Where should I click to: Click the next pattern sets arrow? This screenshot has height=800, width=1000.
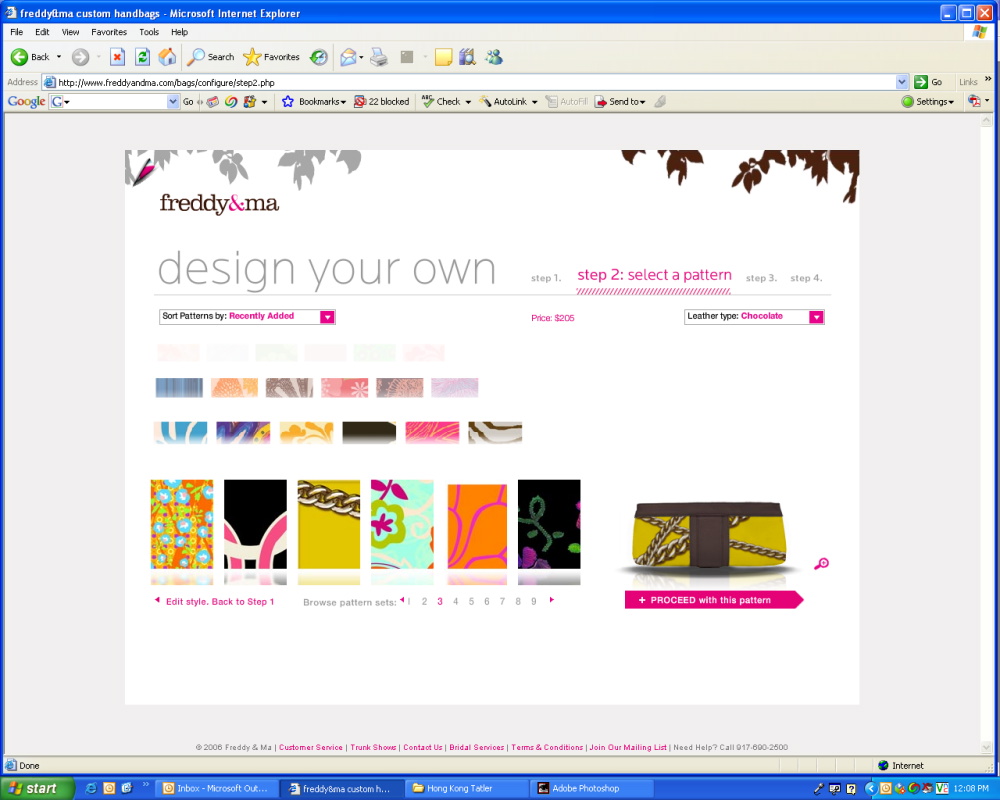click(552, 600)
